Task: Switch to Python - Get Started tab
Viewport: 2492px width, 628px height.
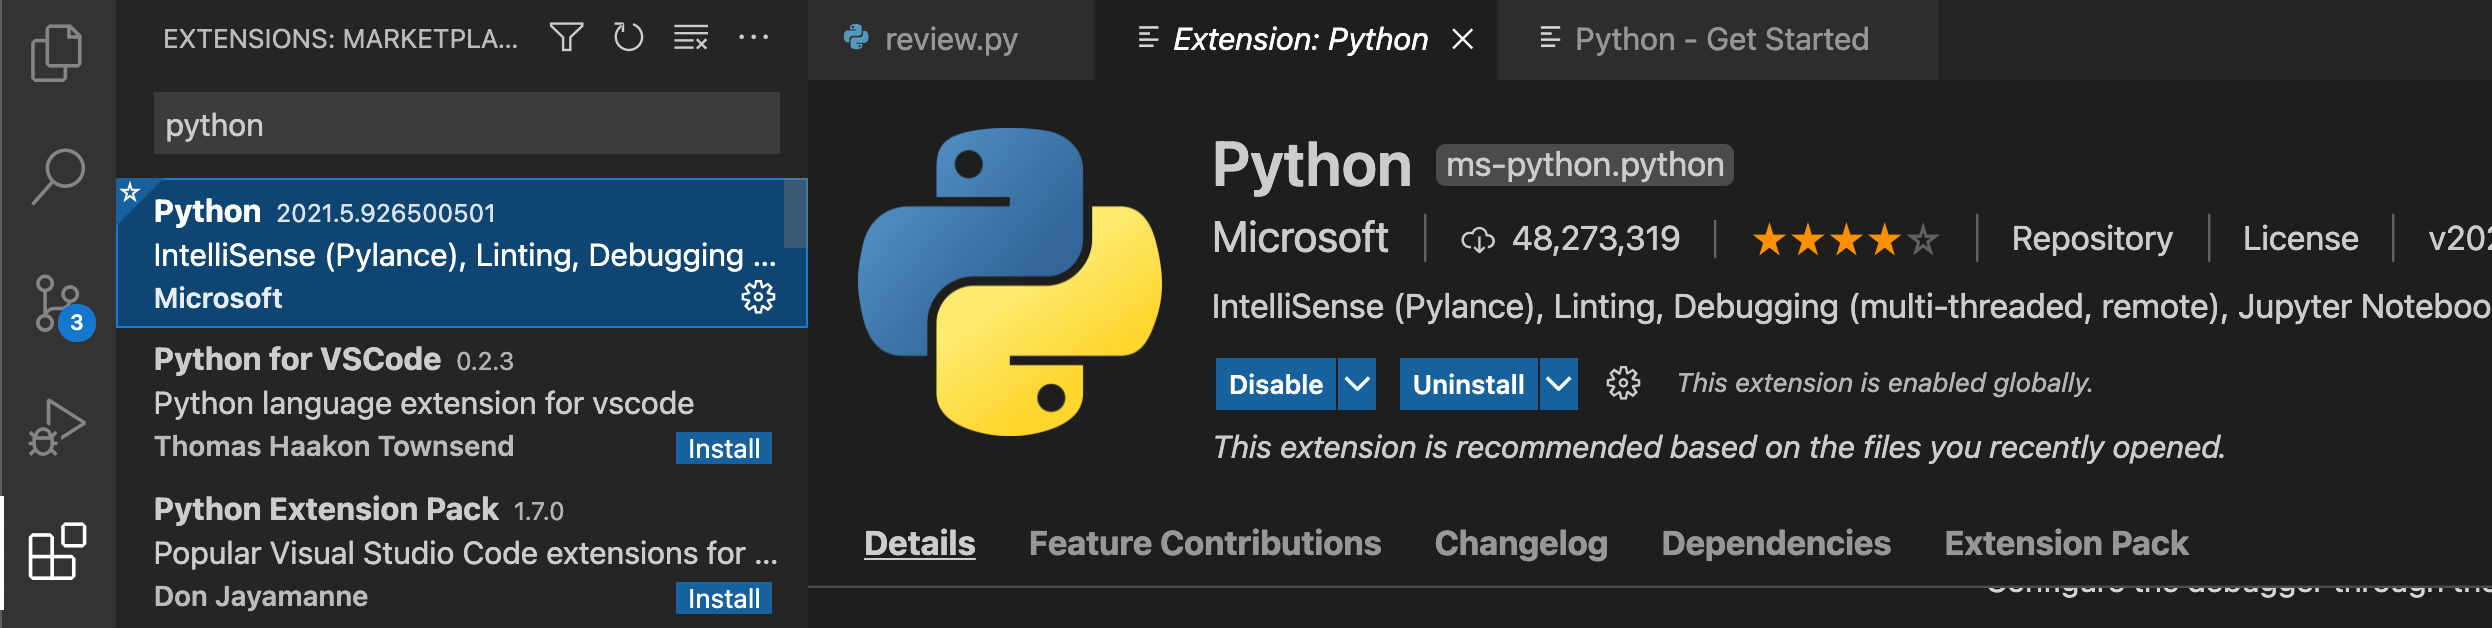Action: point(1717,39)
